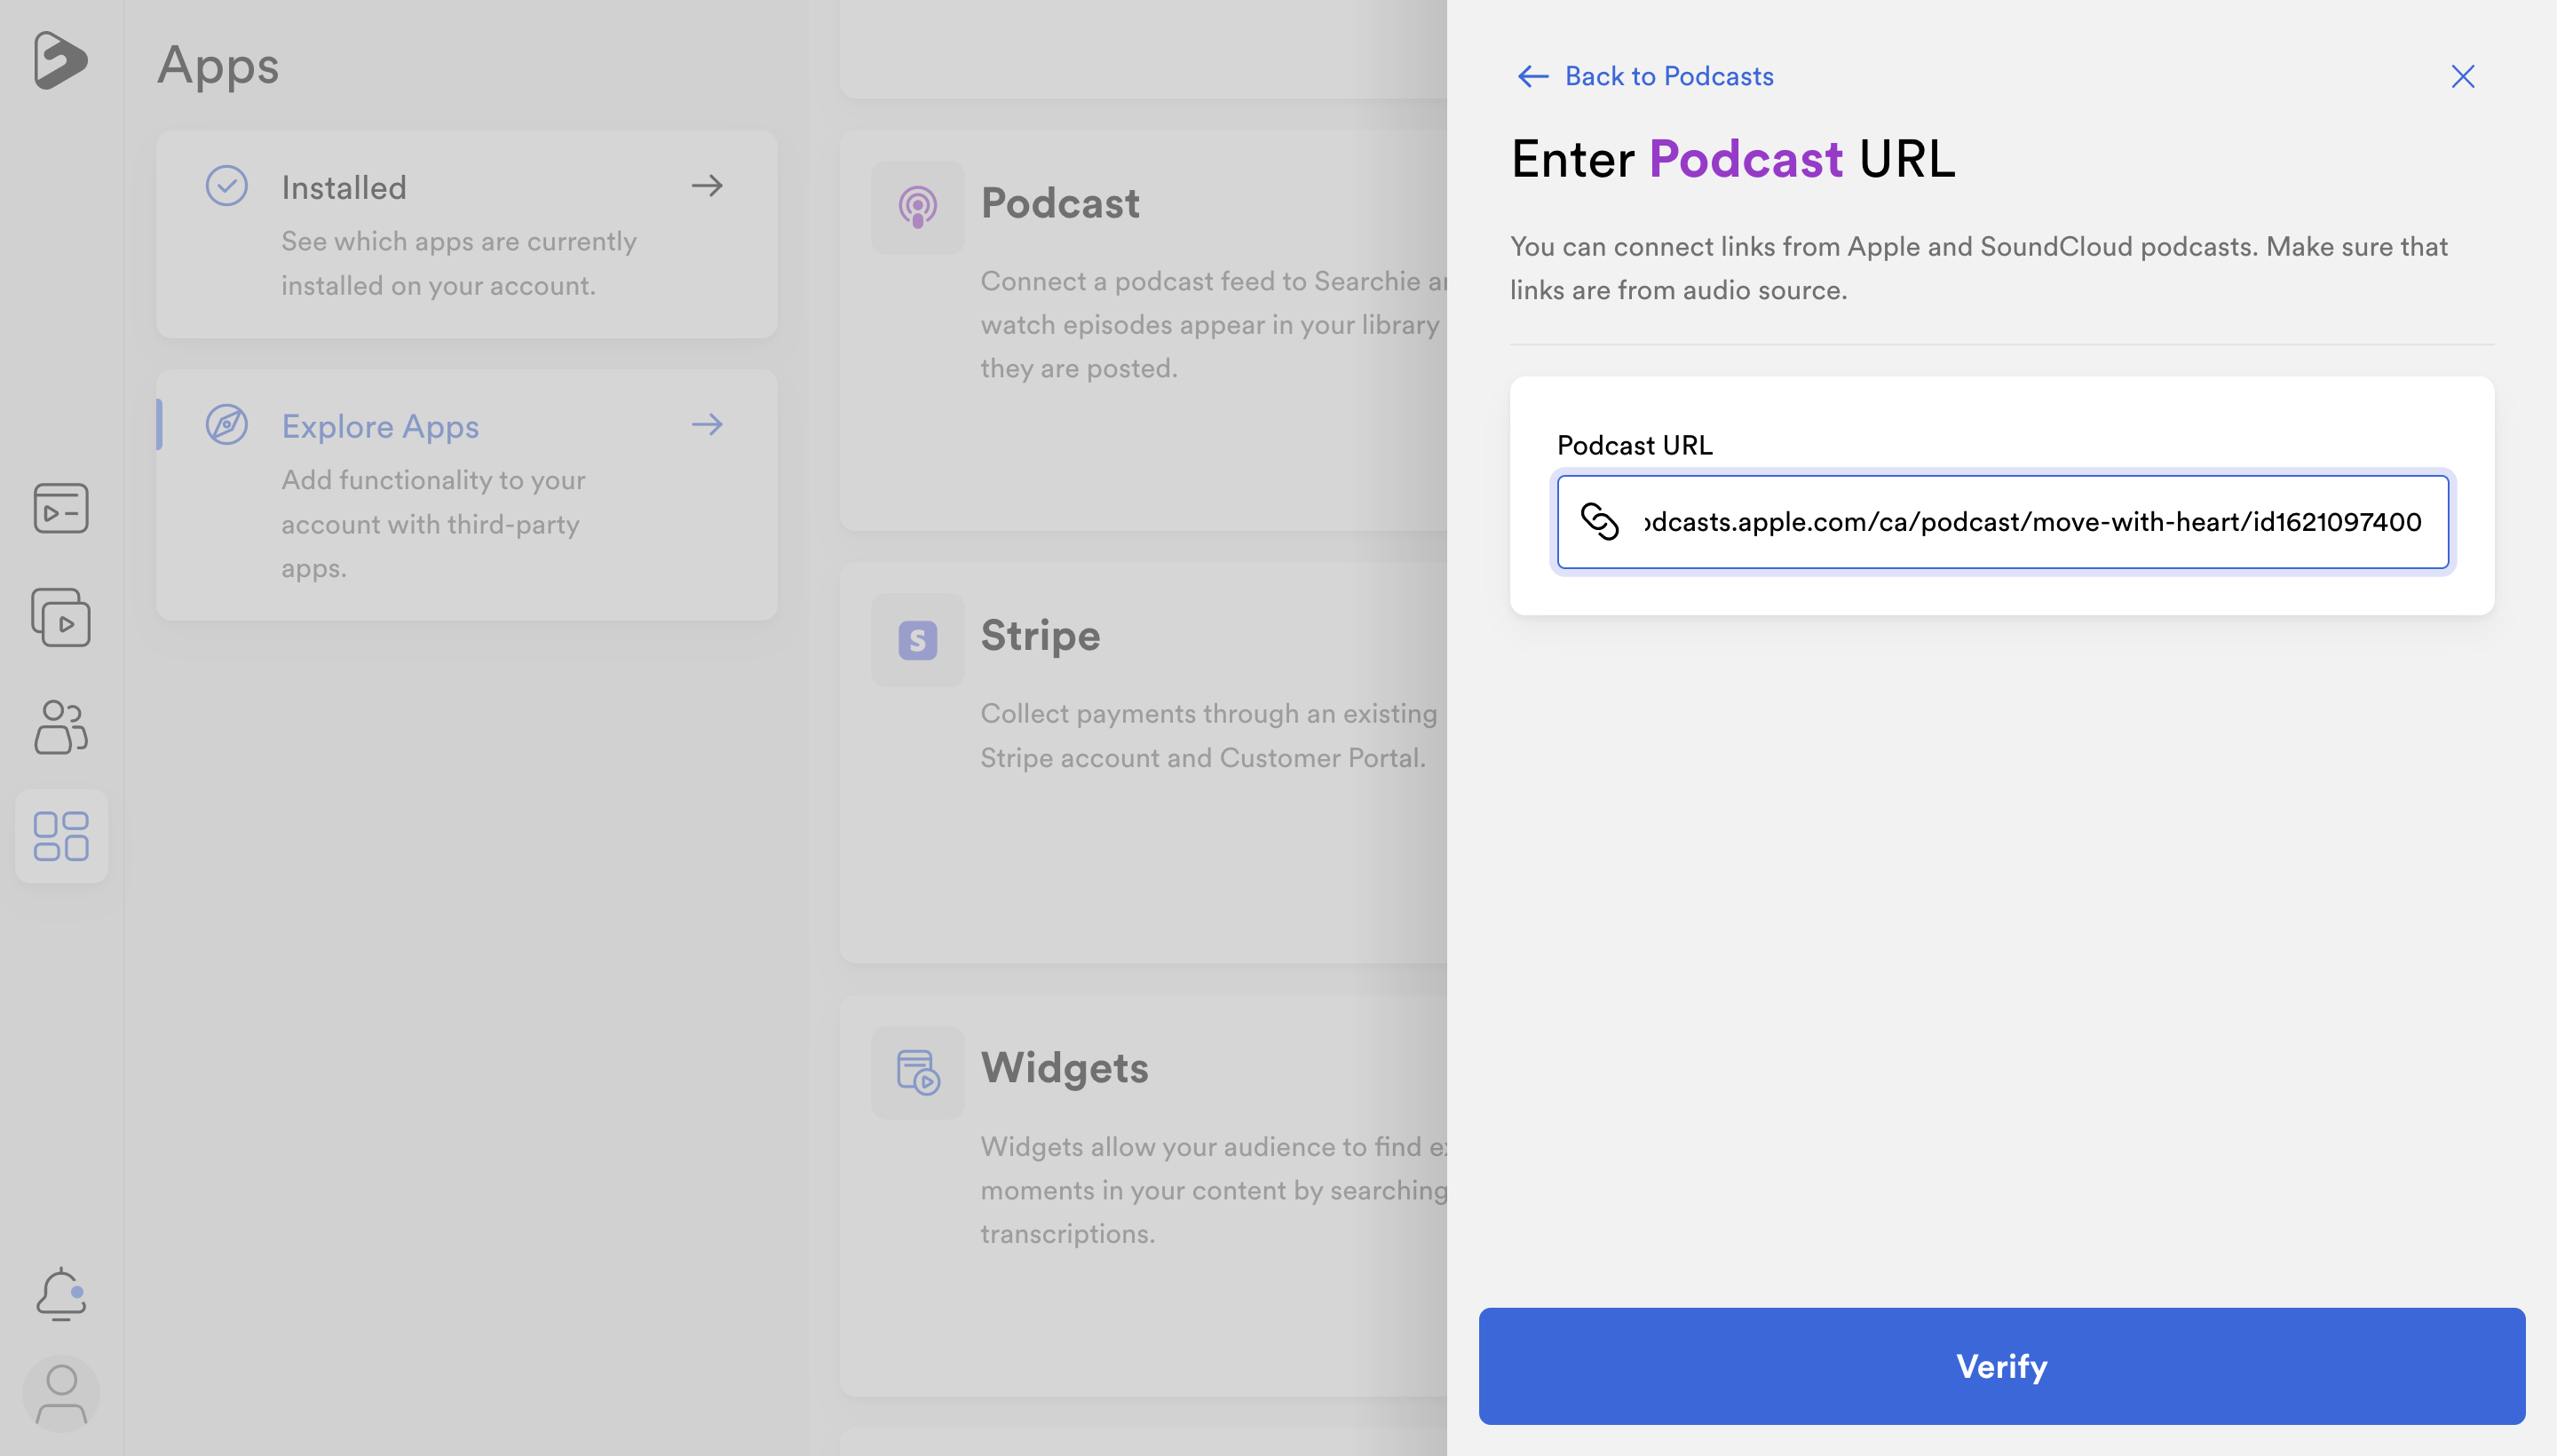Click the Stripe app icon
The height and width of the screenshot is (1456, 2557).
pyautogui.click(x=917, y=640)
